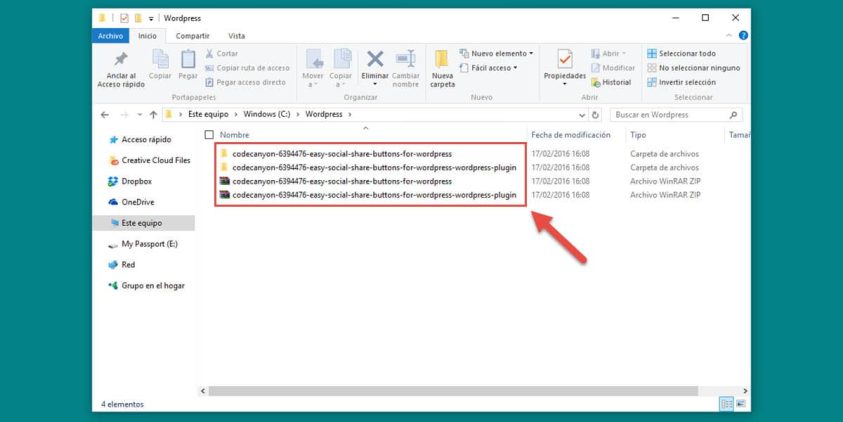Click the Cambiar nombre icon
The height and width of the screenshot is (422, 843).
405,59
